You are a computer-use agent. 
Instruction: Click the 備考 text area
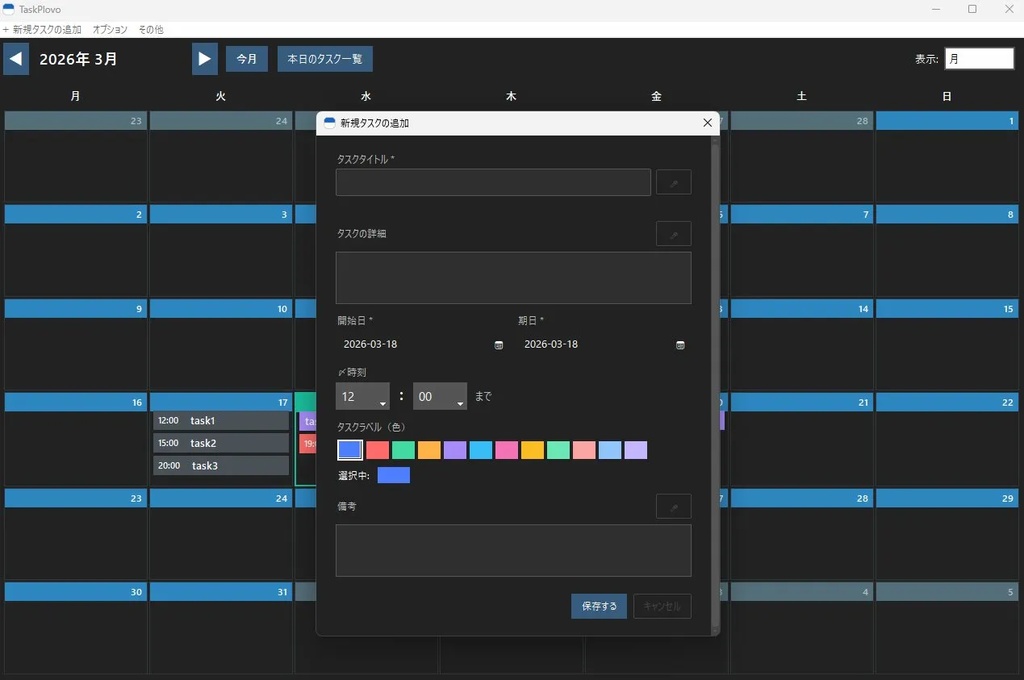click(513, 551)
